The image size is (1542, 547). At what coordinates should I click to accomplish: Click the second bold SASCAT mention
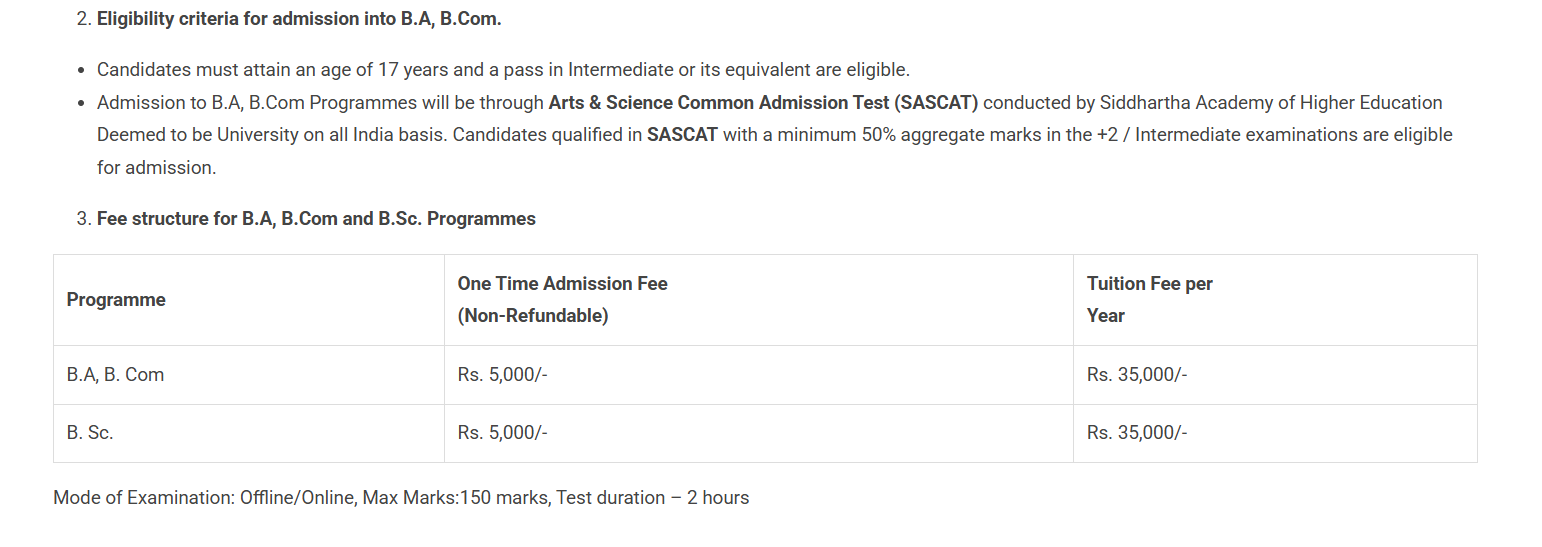coord(682,134)
